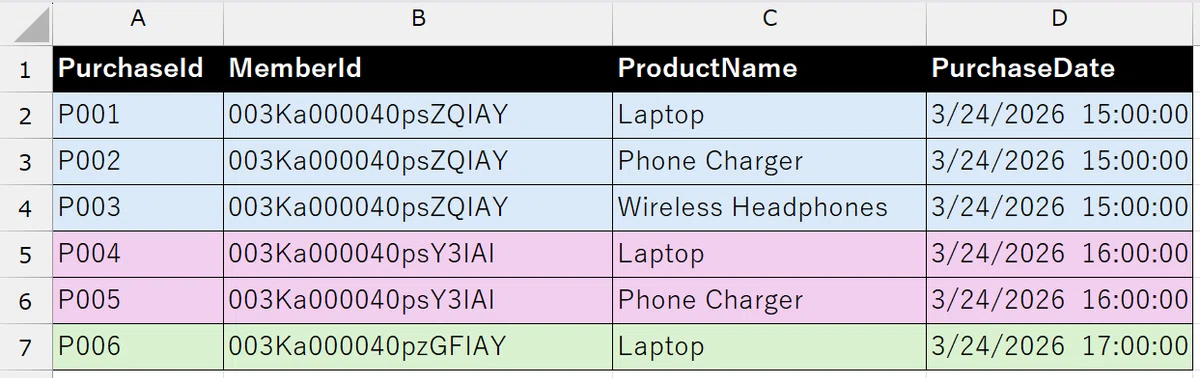Select column B header
Viewport: 1200px width, 378px height.
click(418, 19)
